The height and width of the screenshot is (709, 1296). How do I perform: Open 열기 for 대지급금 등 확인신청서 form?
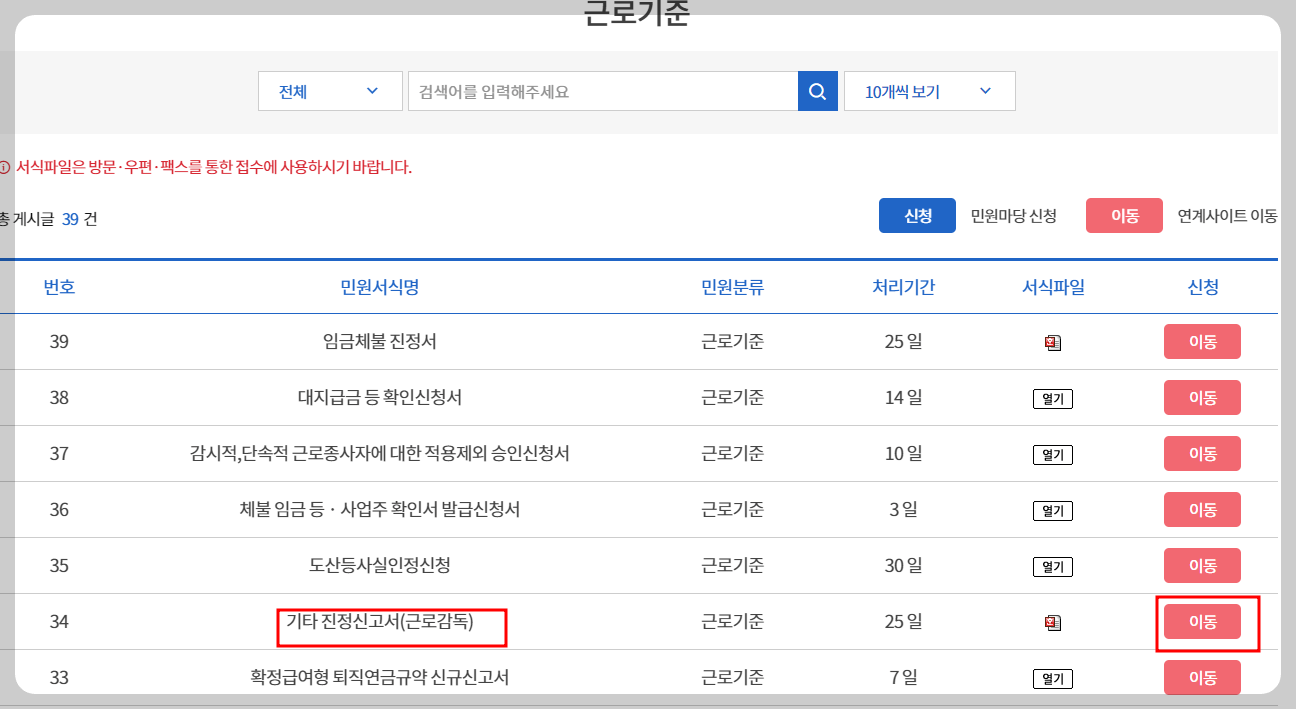[1051, 398]
